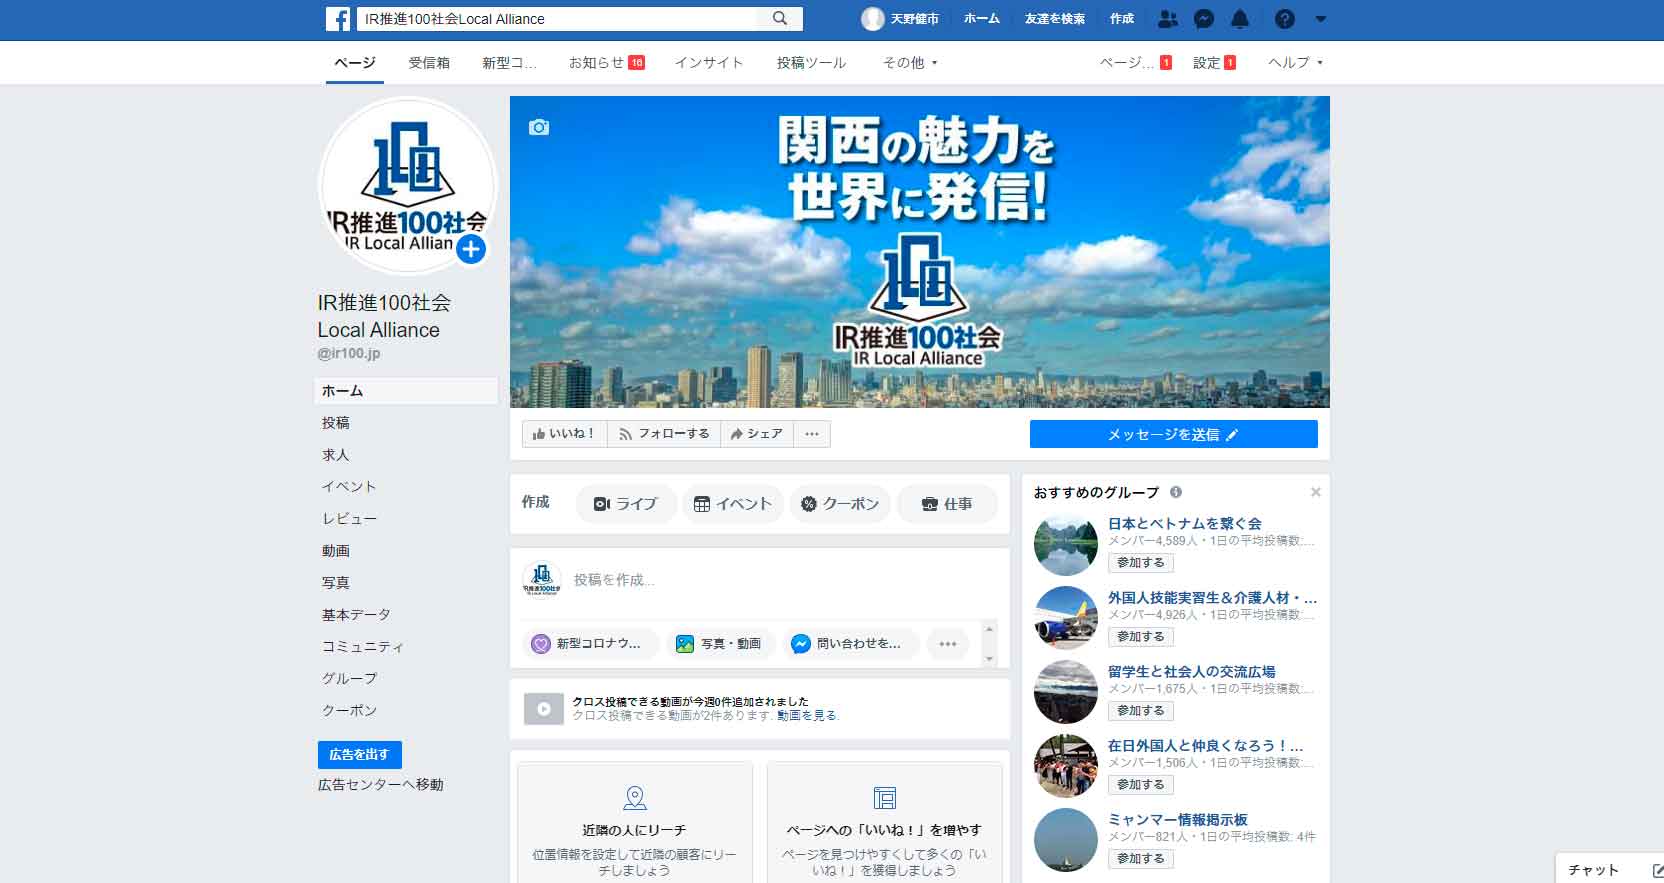Click the 広告センターへ移動 link

point(380,785)
